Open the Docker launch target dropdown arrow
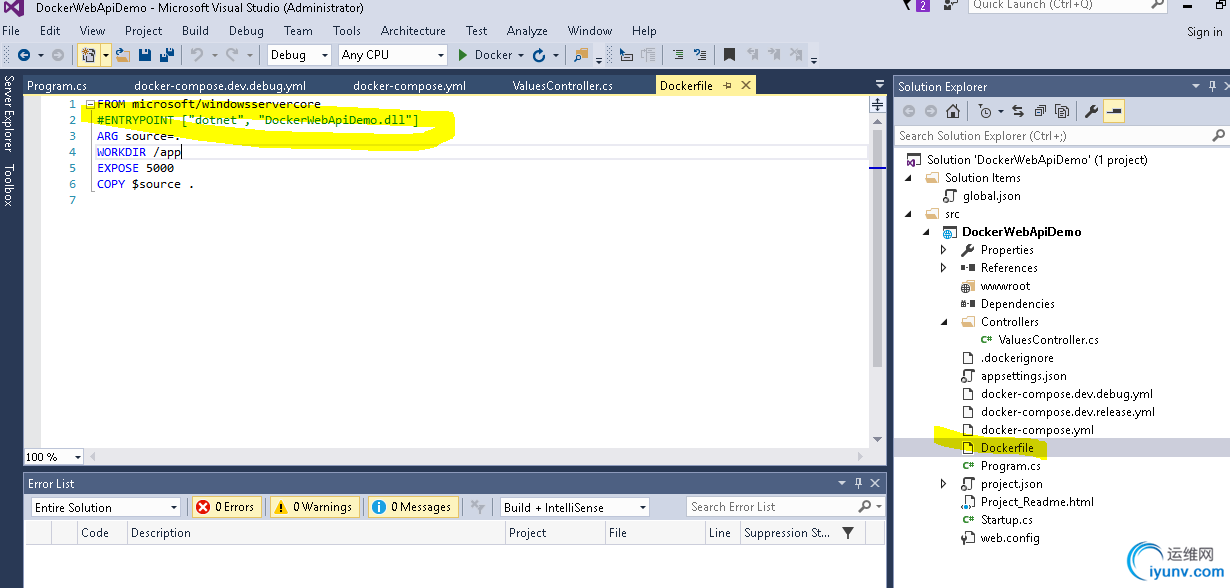 [x=521, y=55]
